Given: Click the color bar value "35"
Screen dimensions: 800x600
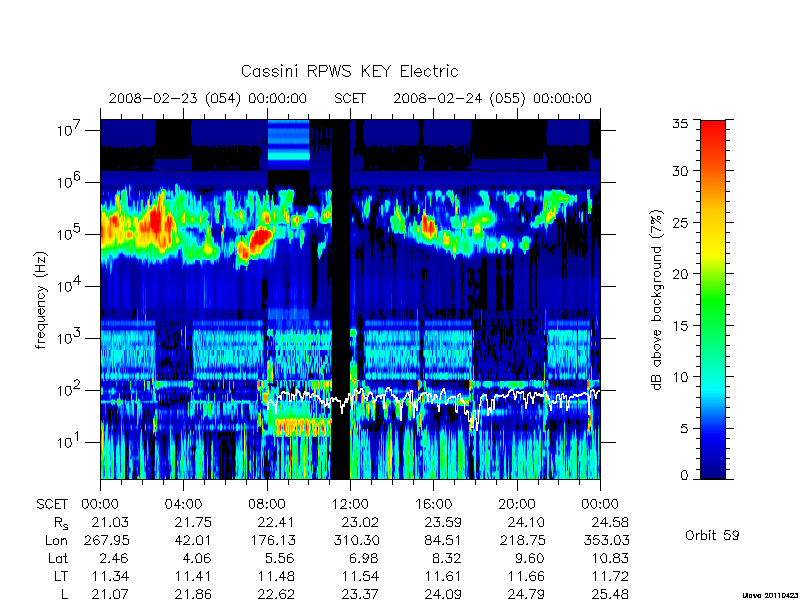Looking at the screenshot, I should 680,123.
